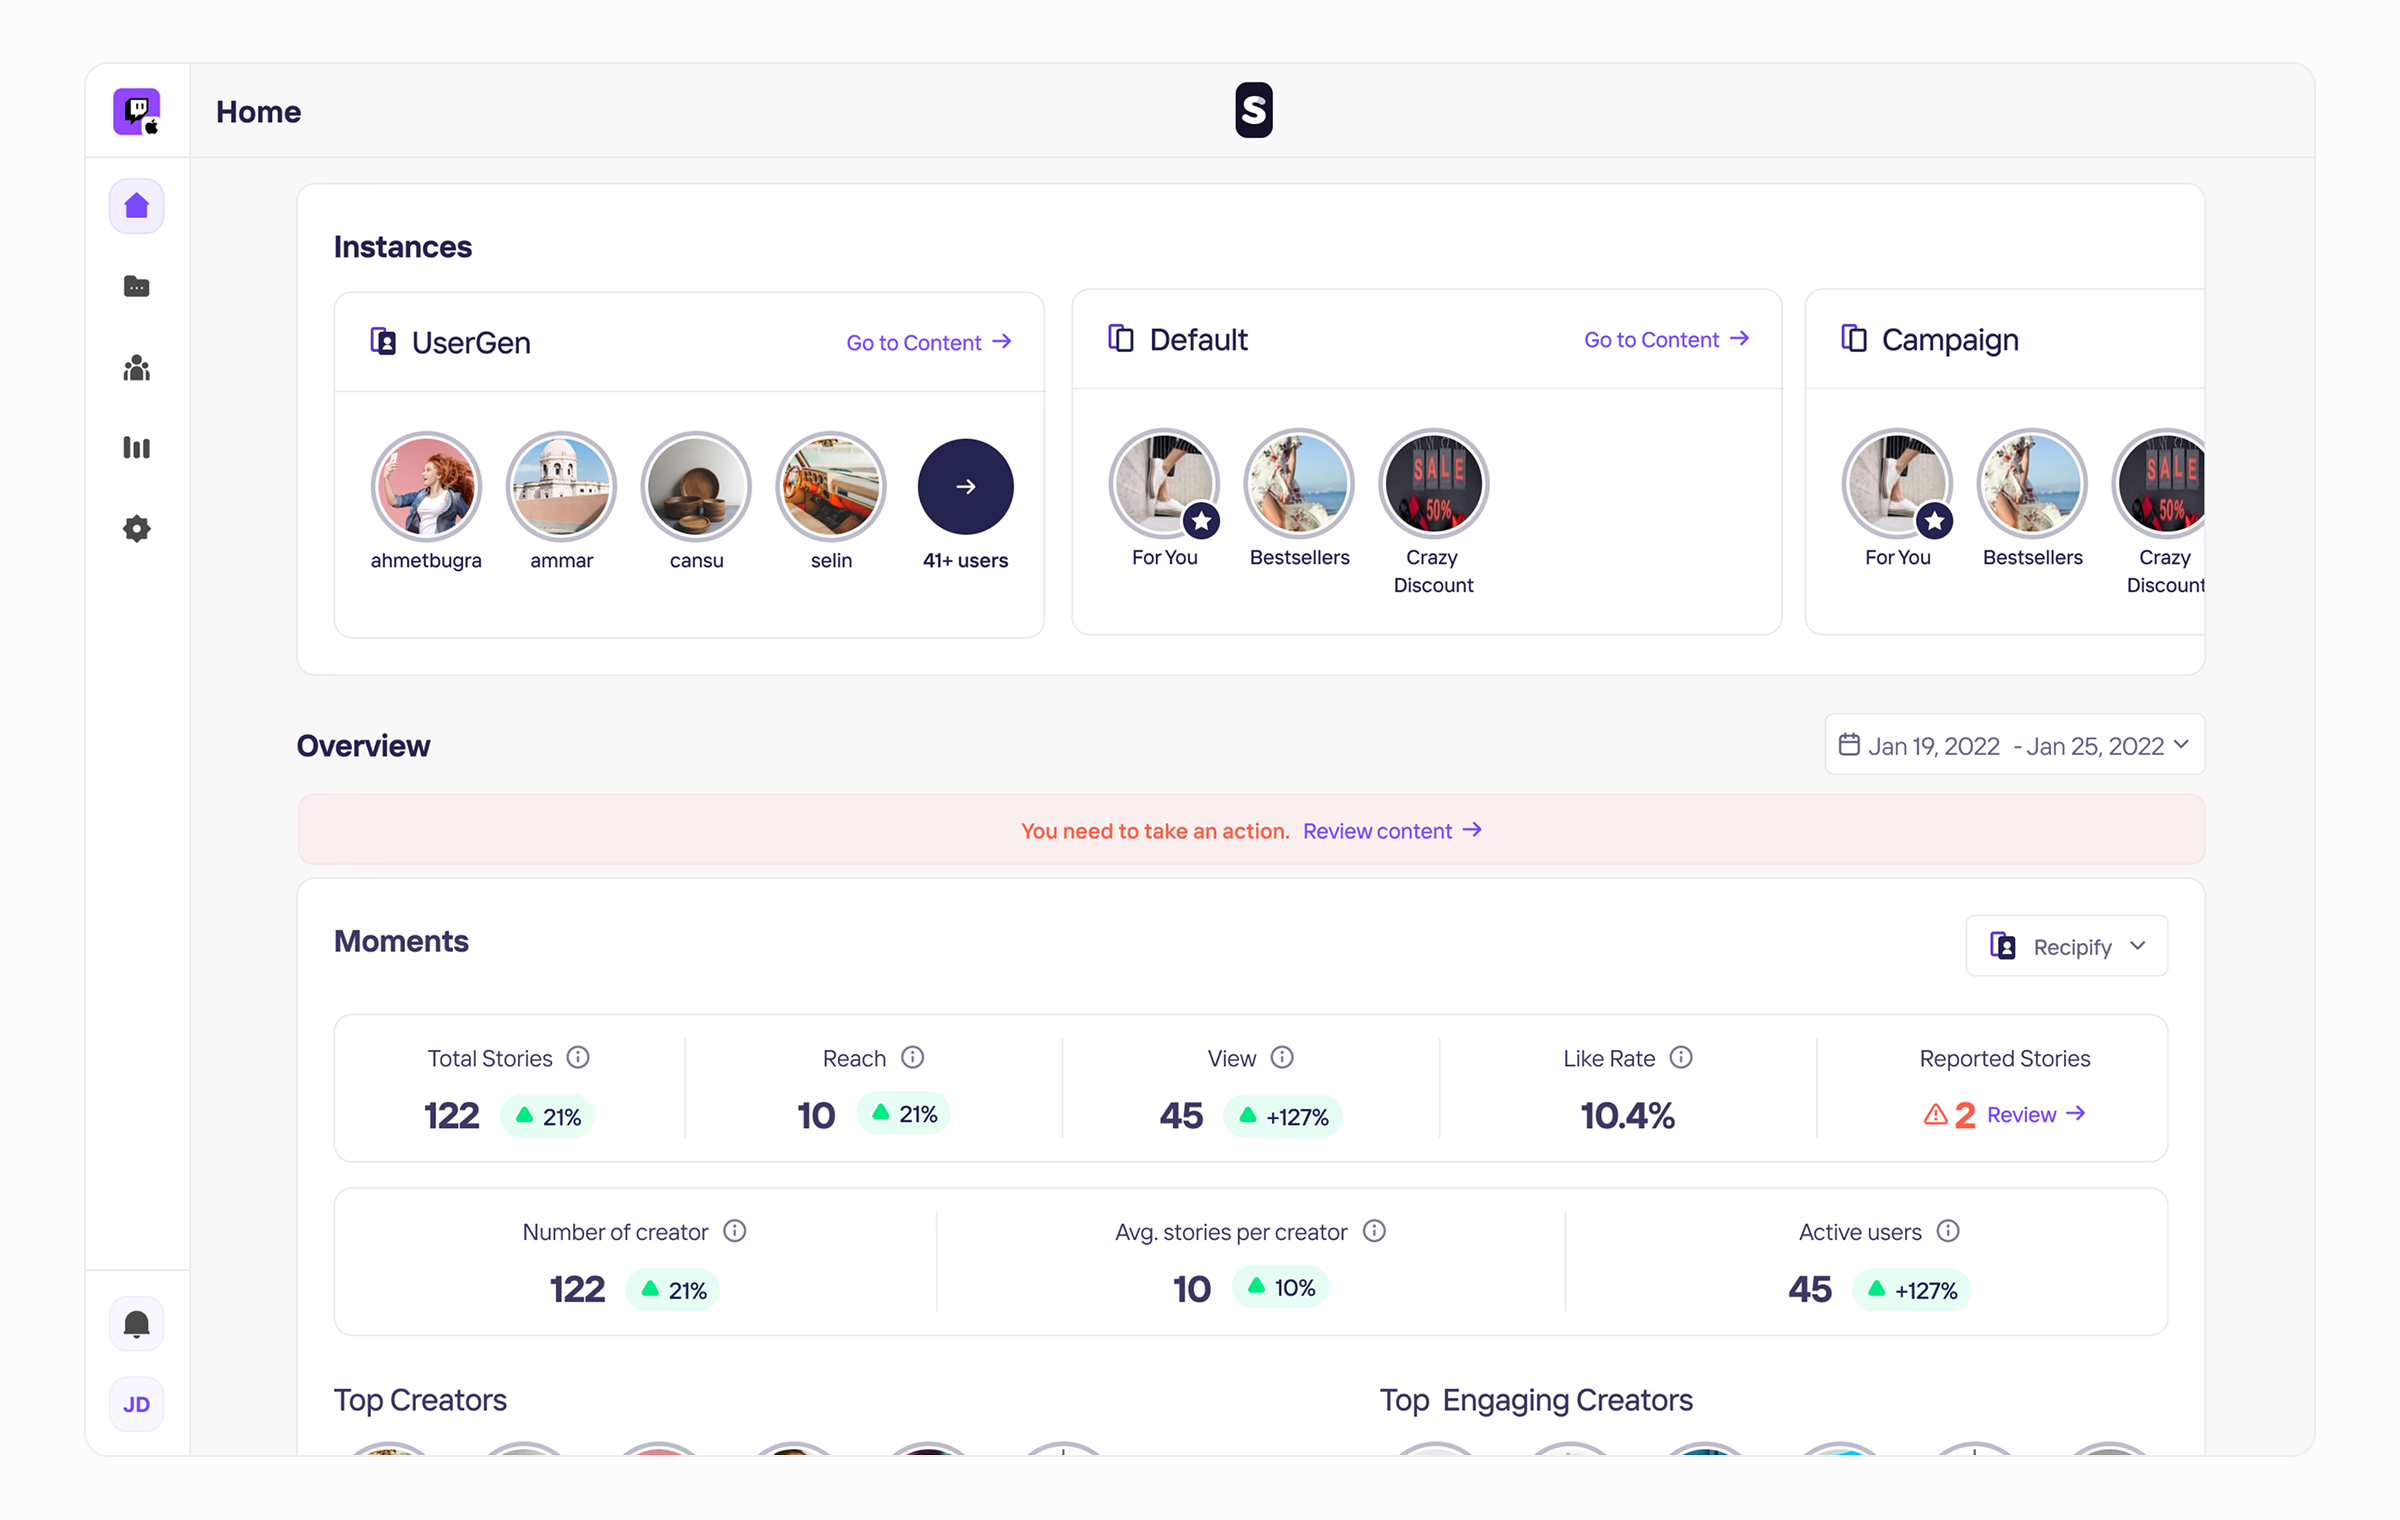The width and height of the screenshot is (2400, 1520).
Task: Open the Recipify instance dropdown
Action: tap(2066, 946)
